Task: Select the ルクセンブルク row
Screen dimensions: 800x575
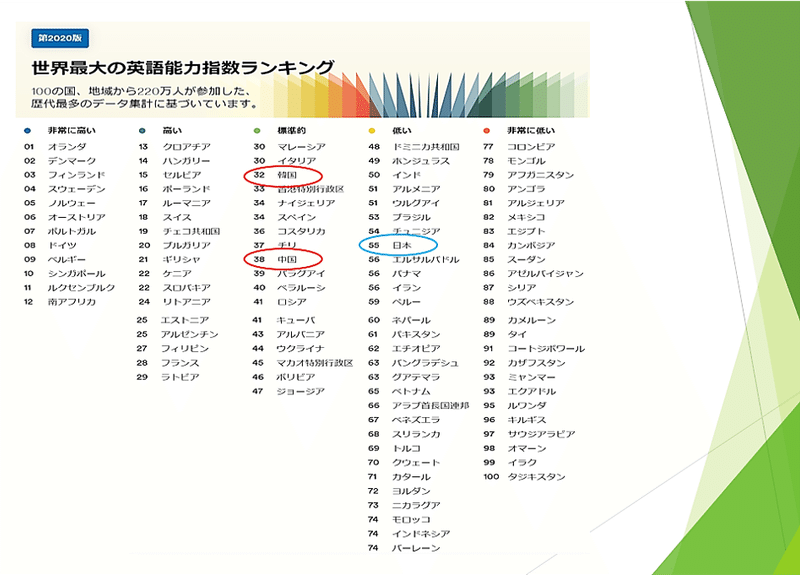Action: (69, 288)
